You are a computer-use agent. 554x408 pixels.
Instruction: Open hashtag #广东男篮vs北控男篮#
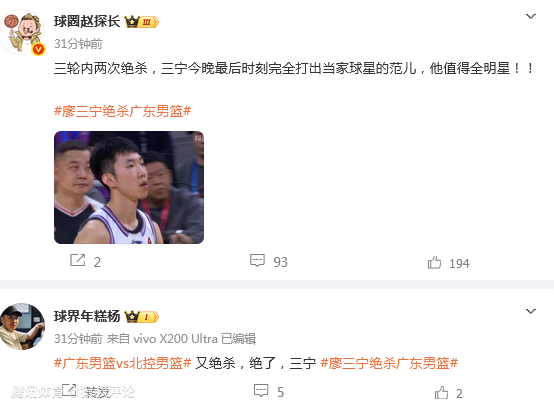tap(123, 363)
